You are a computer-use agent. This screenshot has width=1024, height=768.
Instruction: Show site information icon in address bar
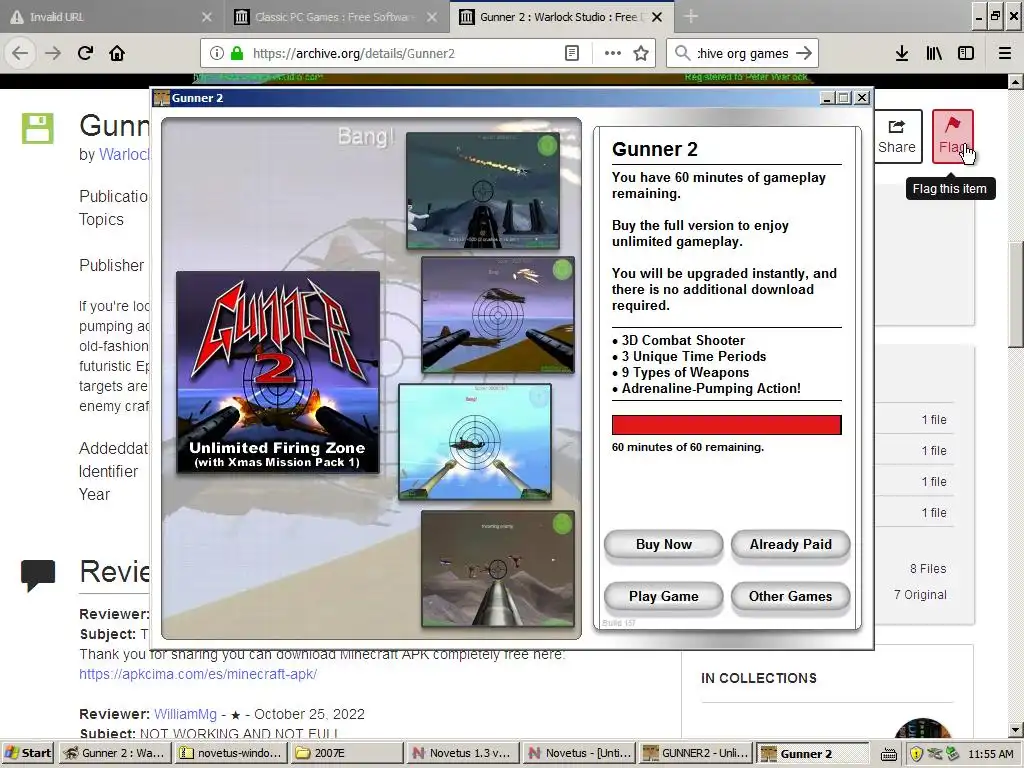point(217,54)
